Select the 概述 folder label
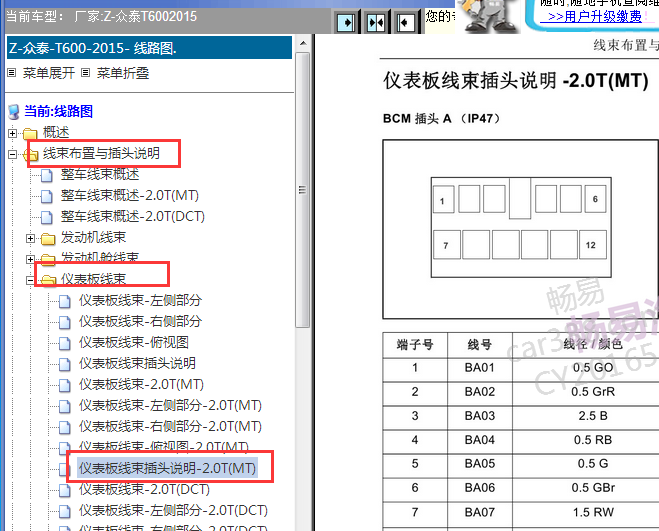 click(56, 132)
